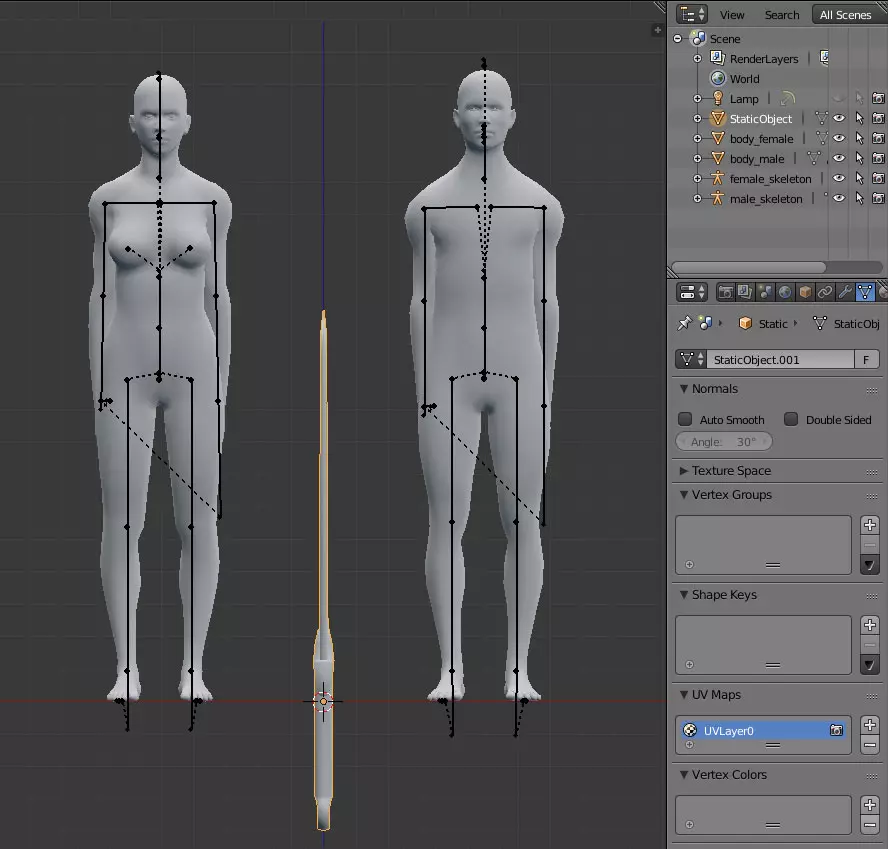Click the F fake user button

pyautogui.click(x=867, y=360)
